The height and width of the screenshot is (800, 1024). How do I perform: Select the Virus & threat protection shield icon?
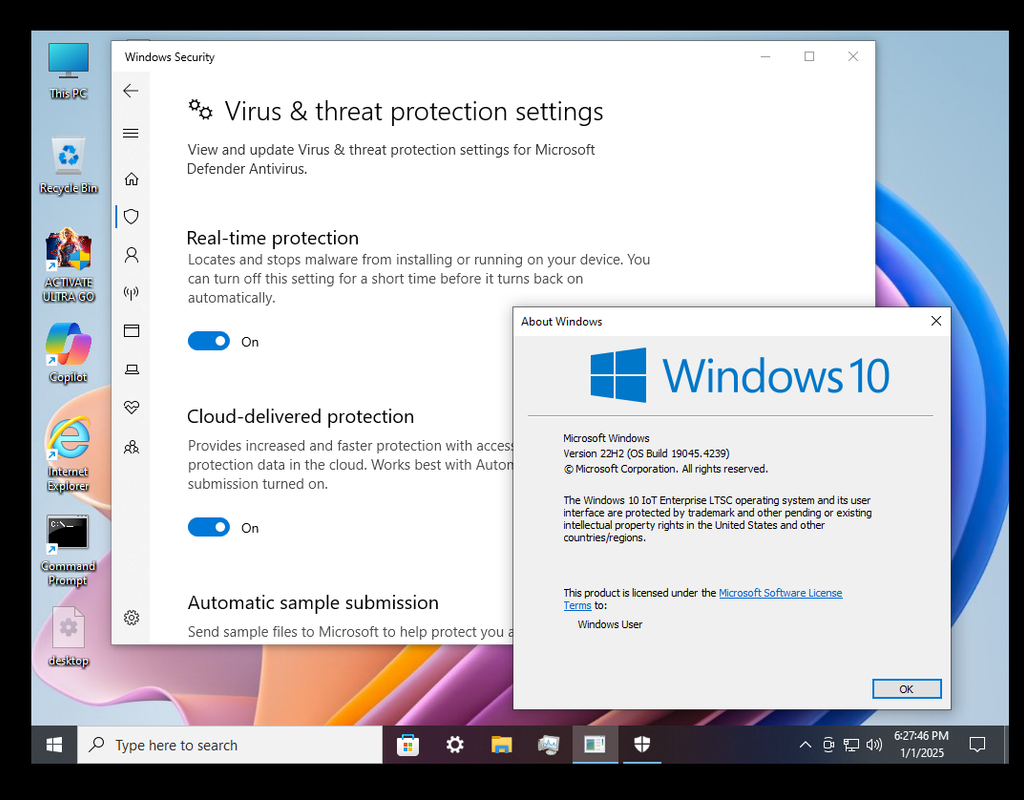point(131,216)
